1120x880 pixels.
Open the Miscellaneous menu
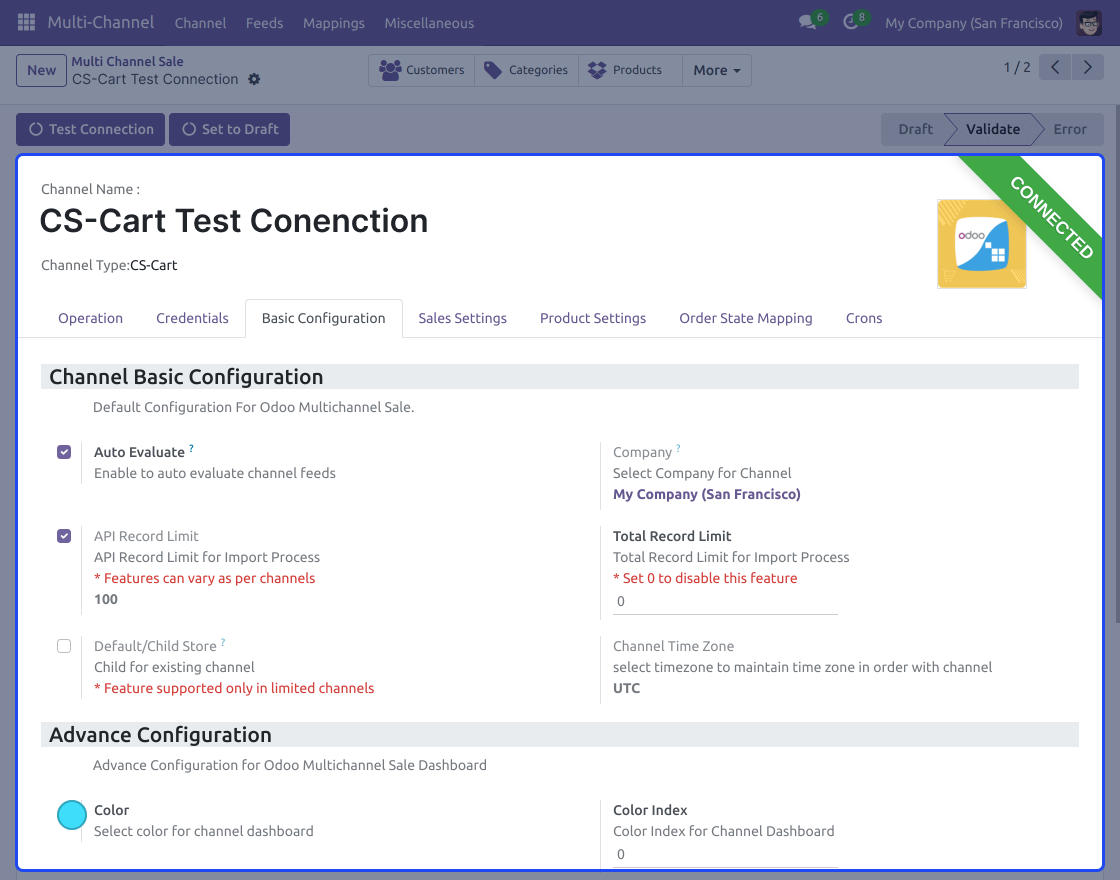tap(429, 23)
